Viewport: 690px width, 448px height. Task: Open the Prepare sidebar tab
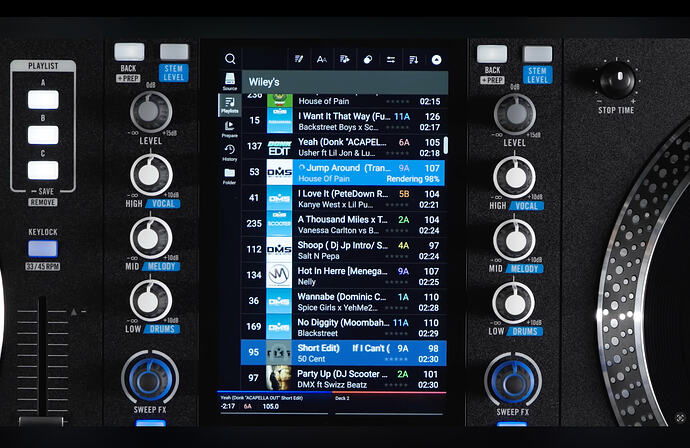tap(230, 129)
